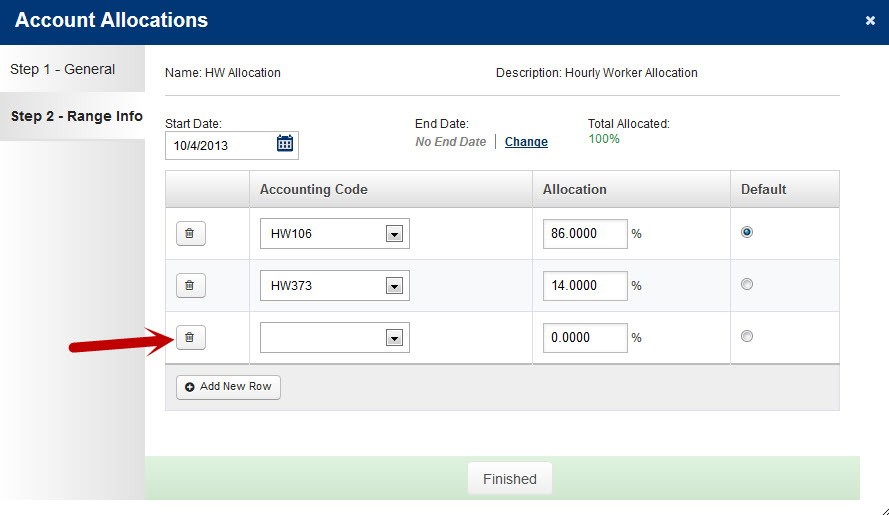Viewport: 889px width, 515px height.
Task: Focus the 86.0000 allocation field
Action: pyautogui.click(x=585, y=234)
